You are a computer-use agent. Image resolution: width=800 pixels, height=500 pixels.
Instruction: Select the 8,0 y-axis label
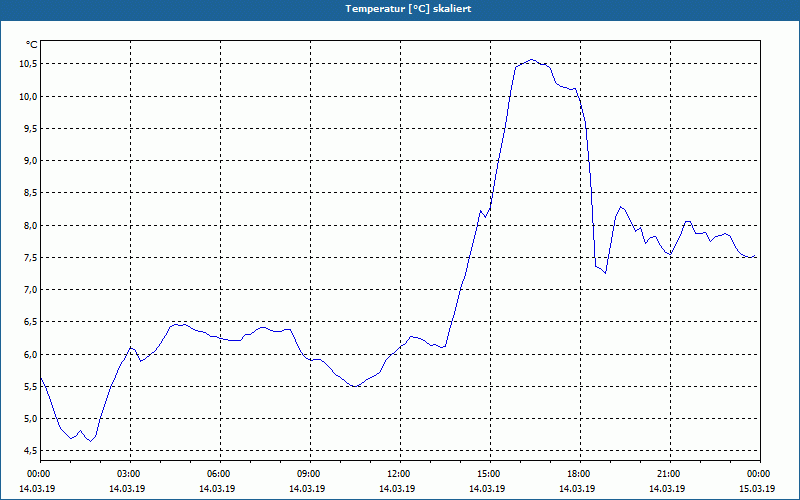click(31, 226)
